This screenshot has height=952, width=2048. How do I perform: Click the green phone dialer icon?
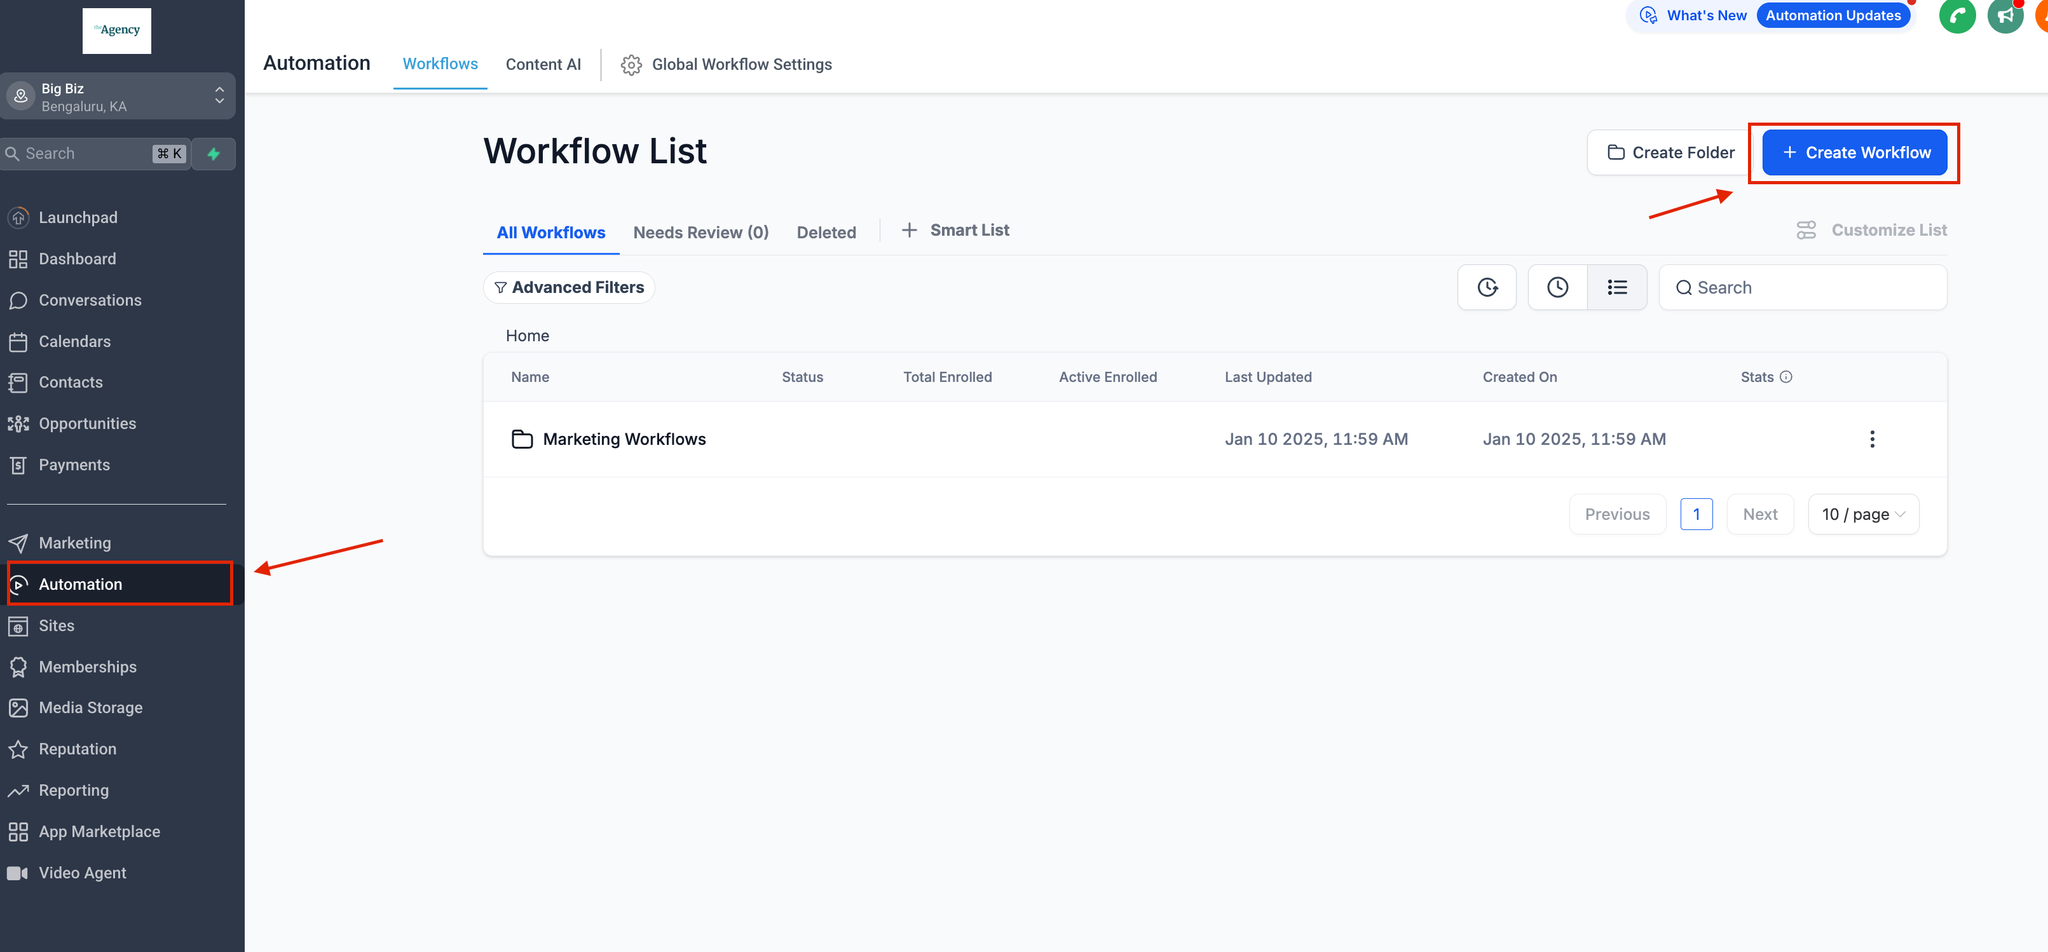point(1957,16)
